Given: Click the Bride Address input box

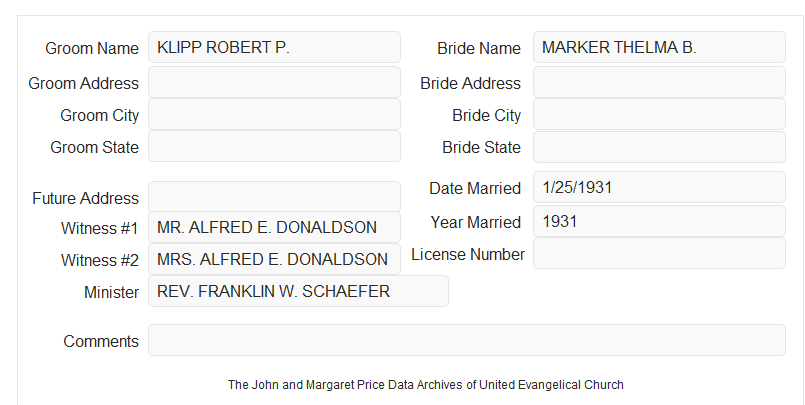Looking at the screenshot, I should coord(659,82).
